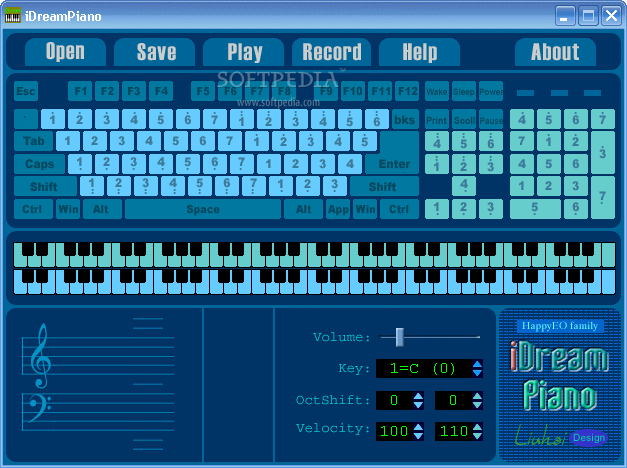Viewport: 627px width, 468px height.
Task: Click the Print virtual key
Action: [436, 119]
